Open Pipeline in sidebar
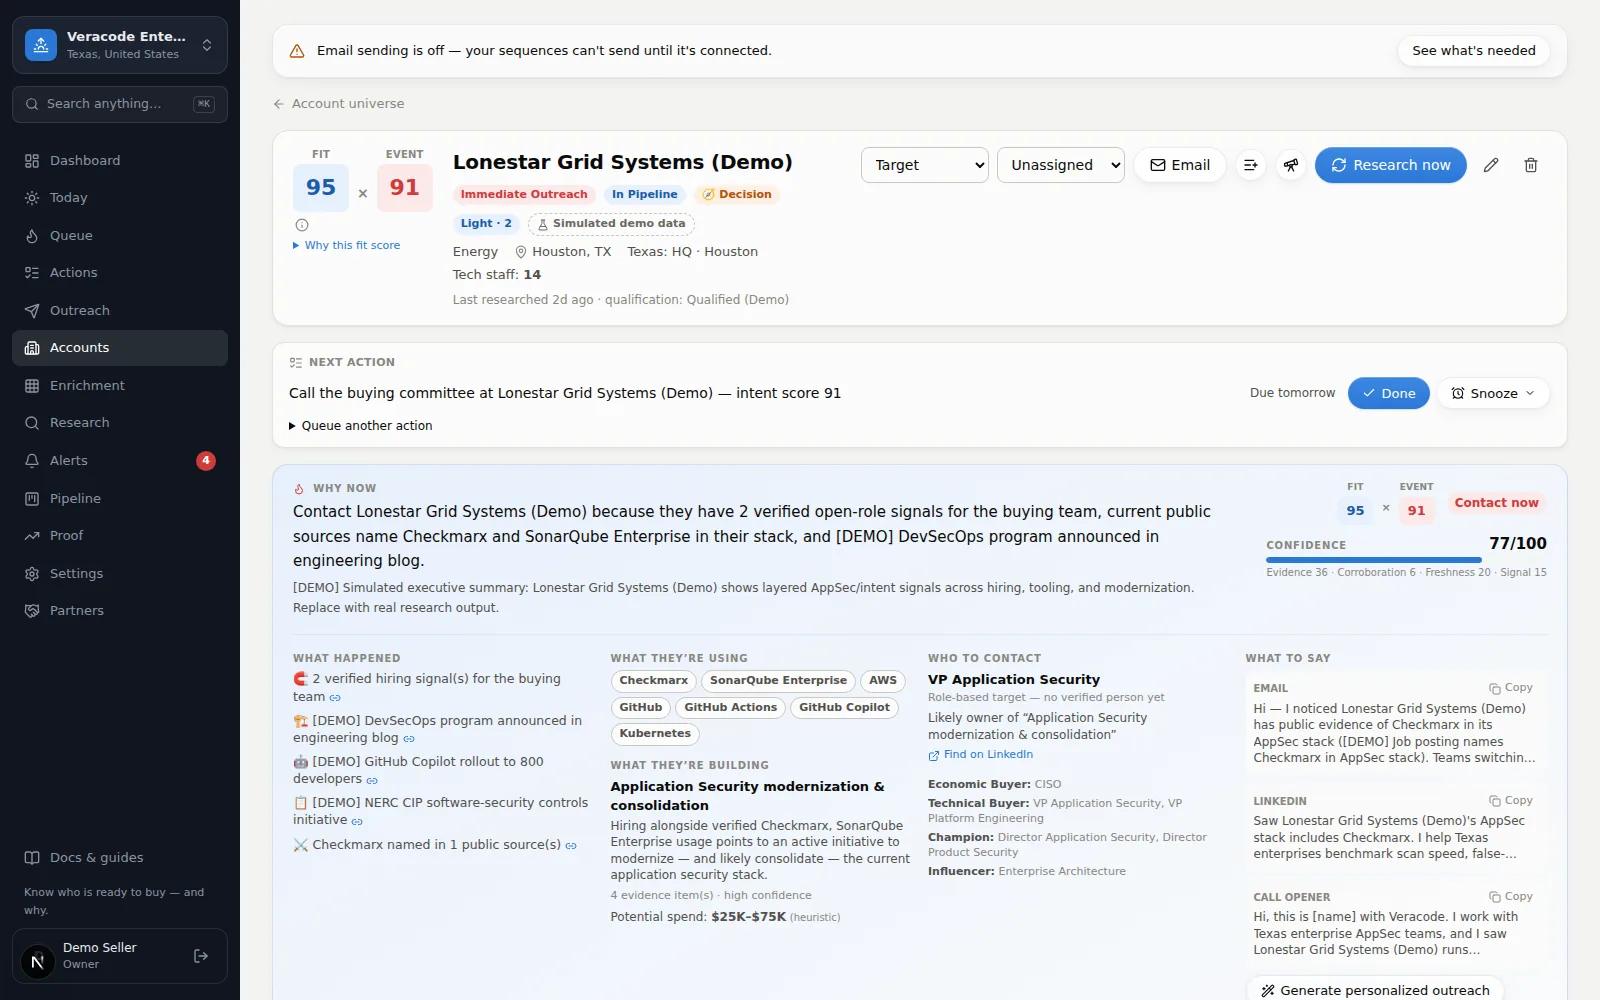The image size is (1600, 1000). click(120, 498)
